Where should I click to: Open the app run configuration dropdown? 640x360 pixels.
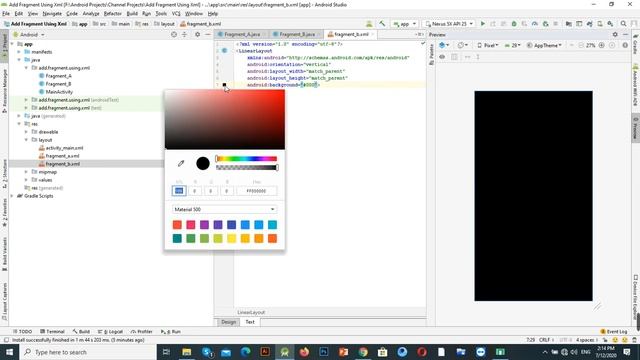click(x=404, y=24)
